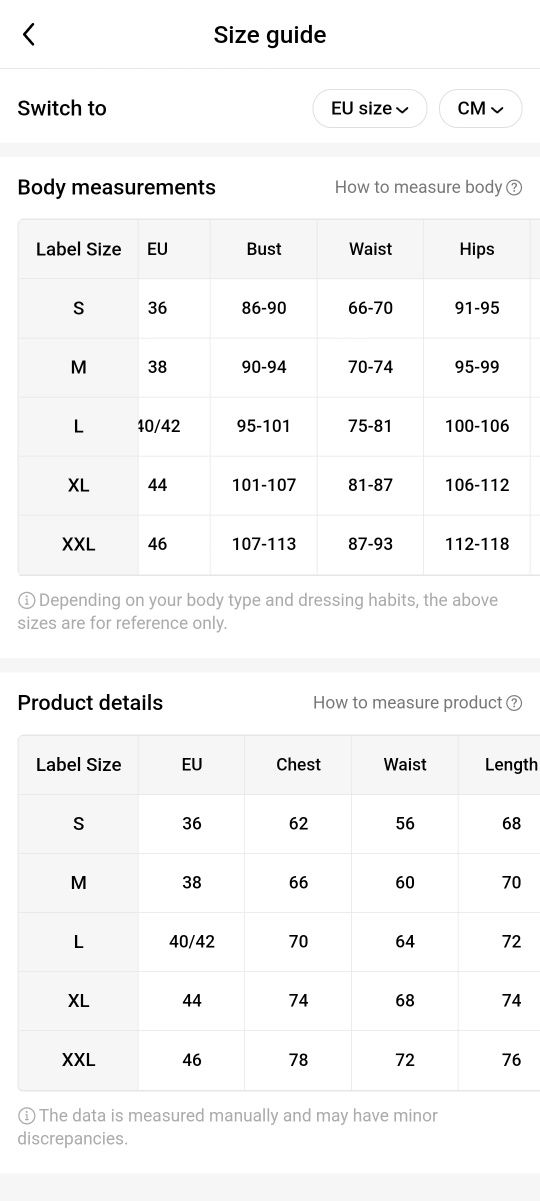540x1201 pixels.
Task: Tap the info icon beside the body type disclaimer
Action: tap(26, 601)
